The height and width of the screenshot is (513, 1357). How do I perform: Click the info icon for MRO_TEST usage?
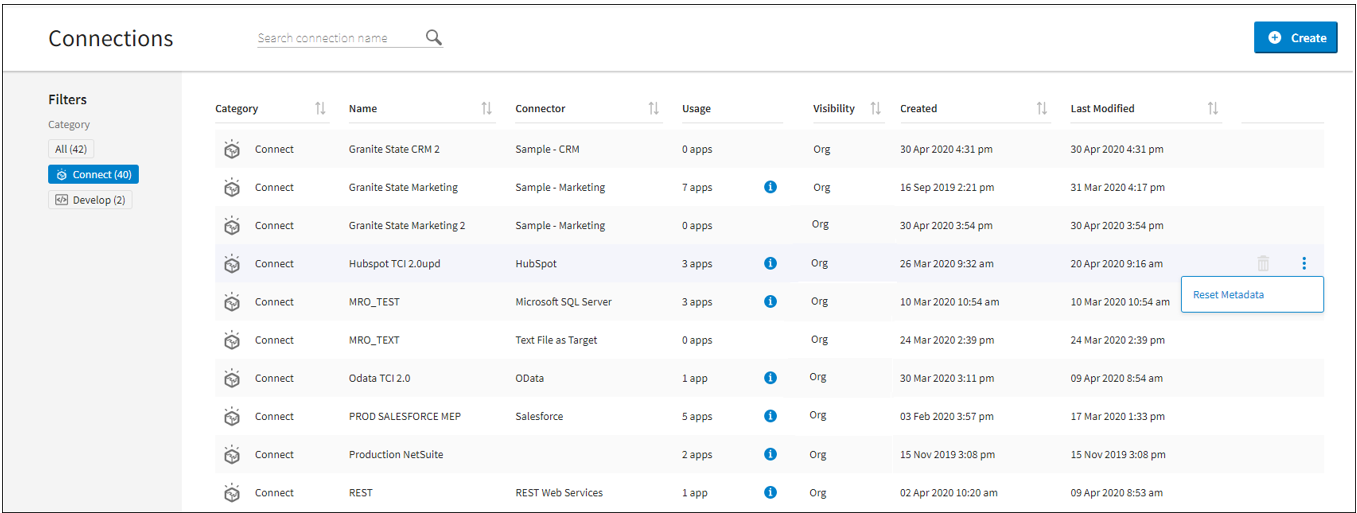pos(770,301)
